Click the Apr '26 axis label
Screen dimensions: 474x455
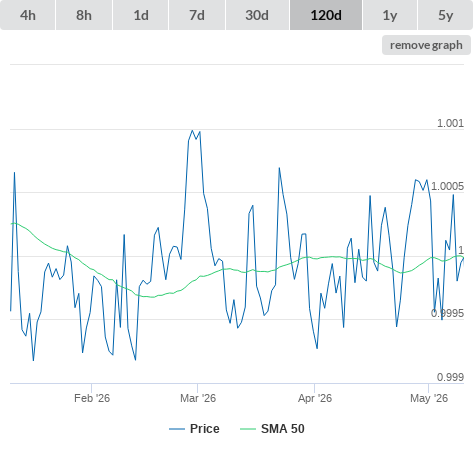click(315, 398)
